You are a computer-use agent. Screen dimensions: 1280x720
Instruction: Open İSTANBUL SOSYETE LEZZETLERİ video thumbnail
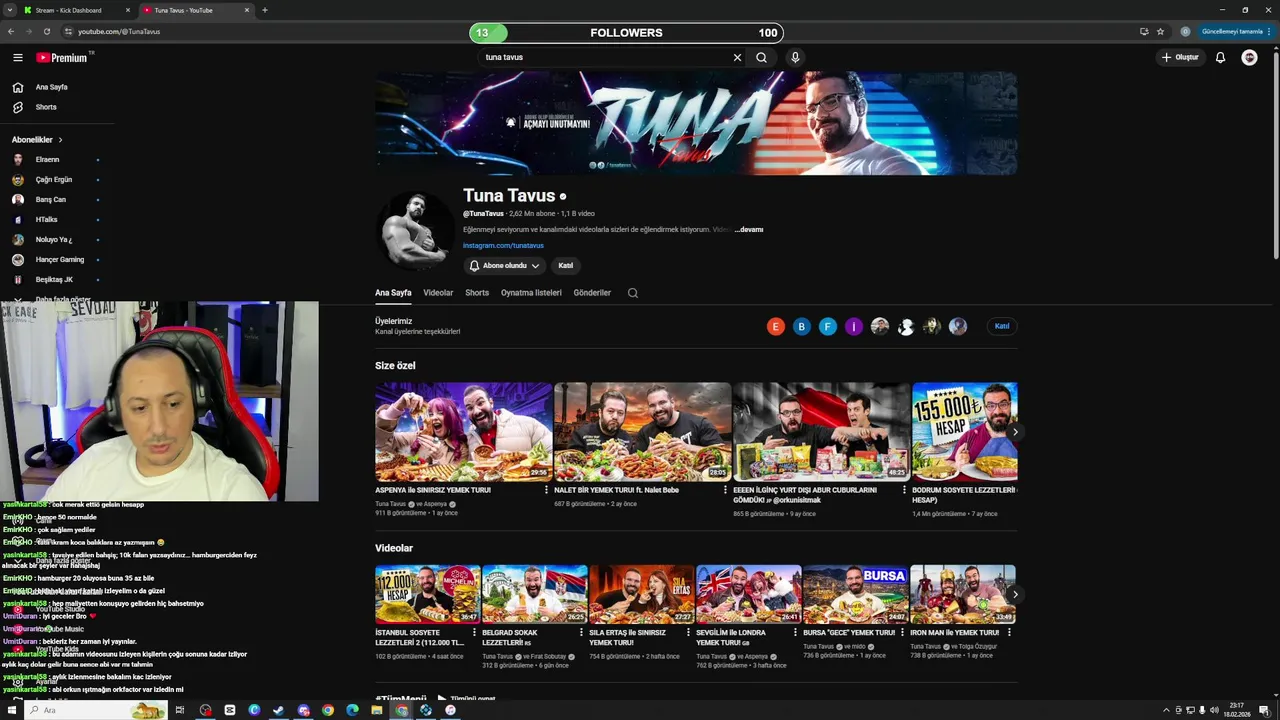[x=428, y=594]
